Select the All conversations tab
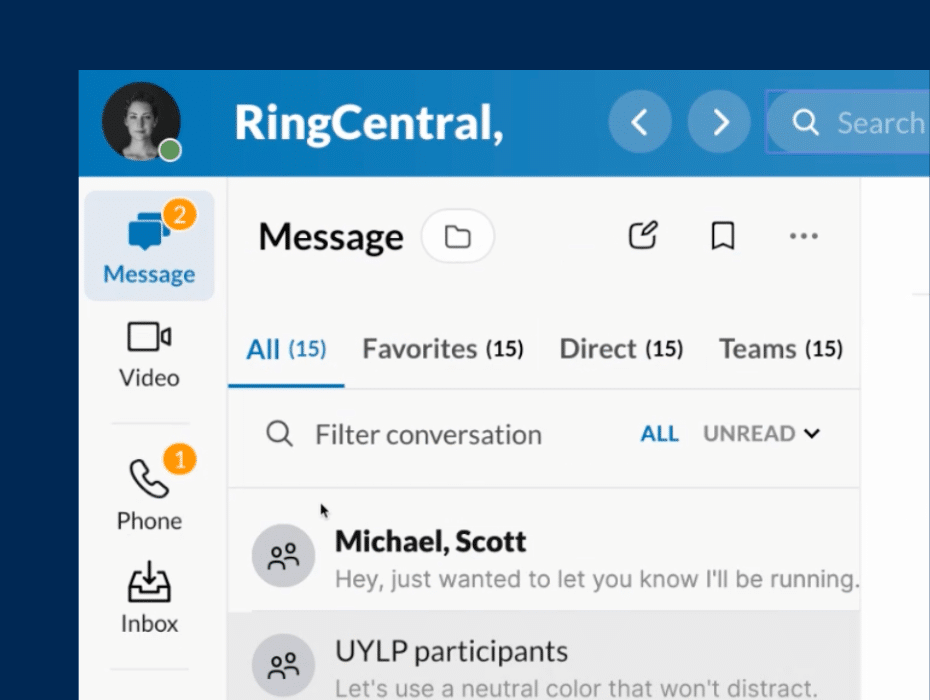 (286, 349)
